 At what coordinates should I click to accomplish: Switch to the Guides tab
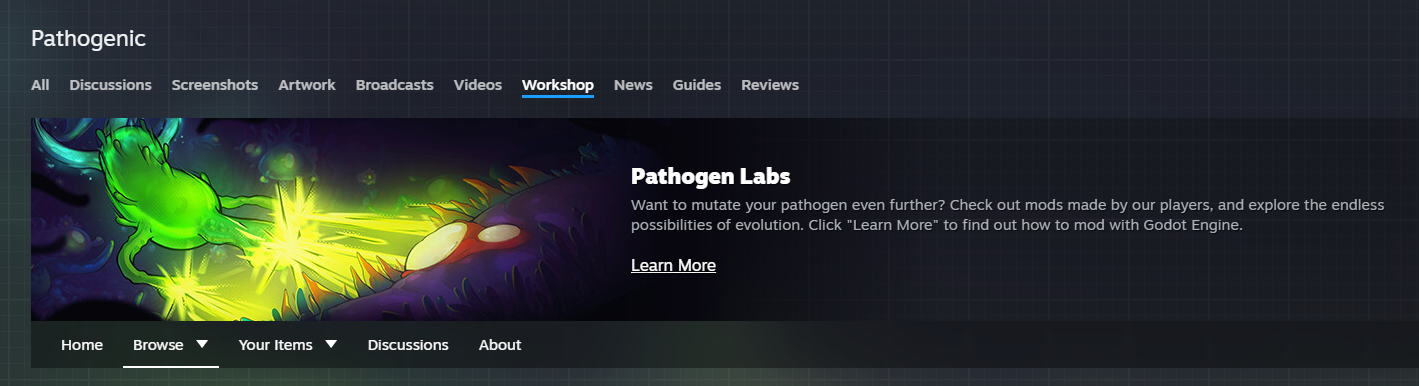697,85
